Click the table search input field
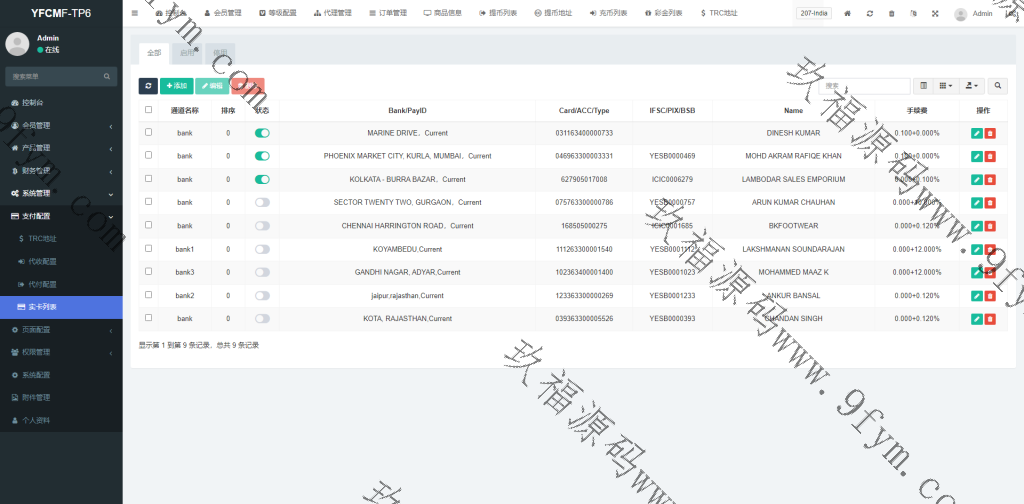Viewport: 1024px width, 504px height. click(x=864, y=87)
